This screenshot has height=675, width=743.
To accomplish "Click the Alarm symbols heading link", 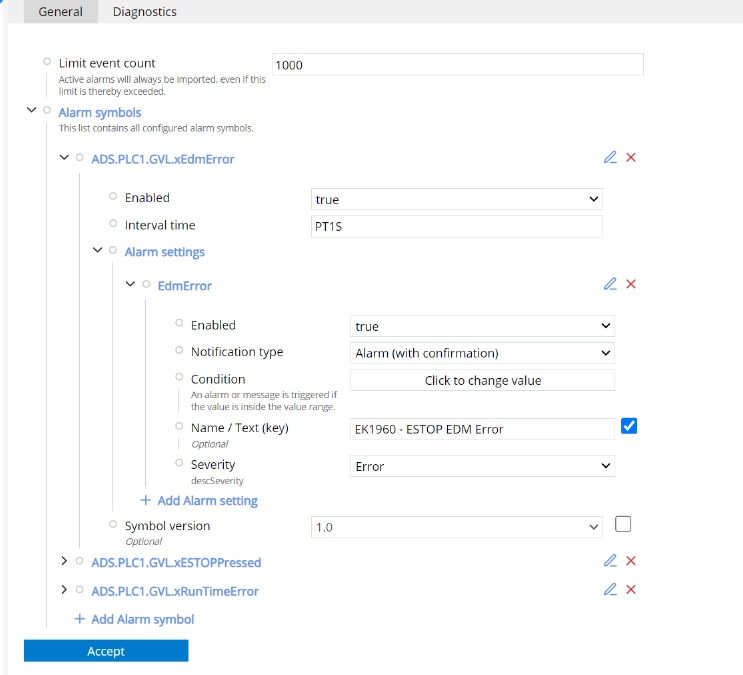I will point(100,112).
